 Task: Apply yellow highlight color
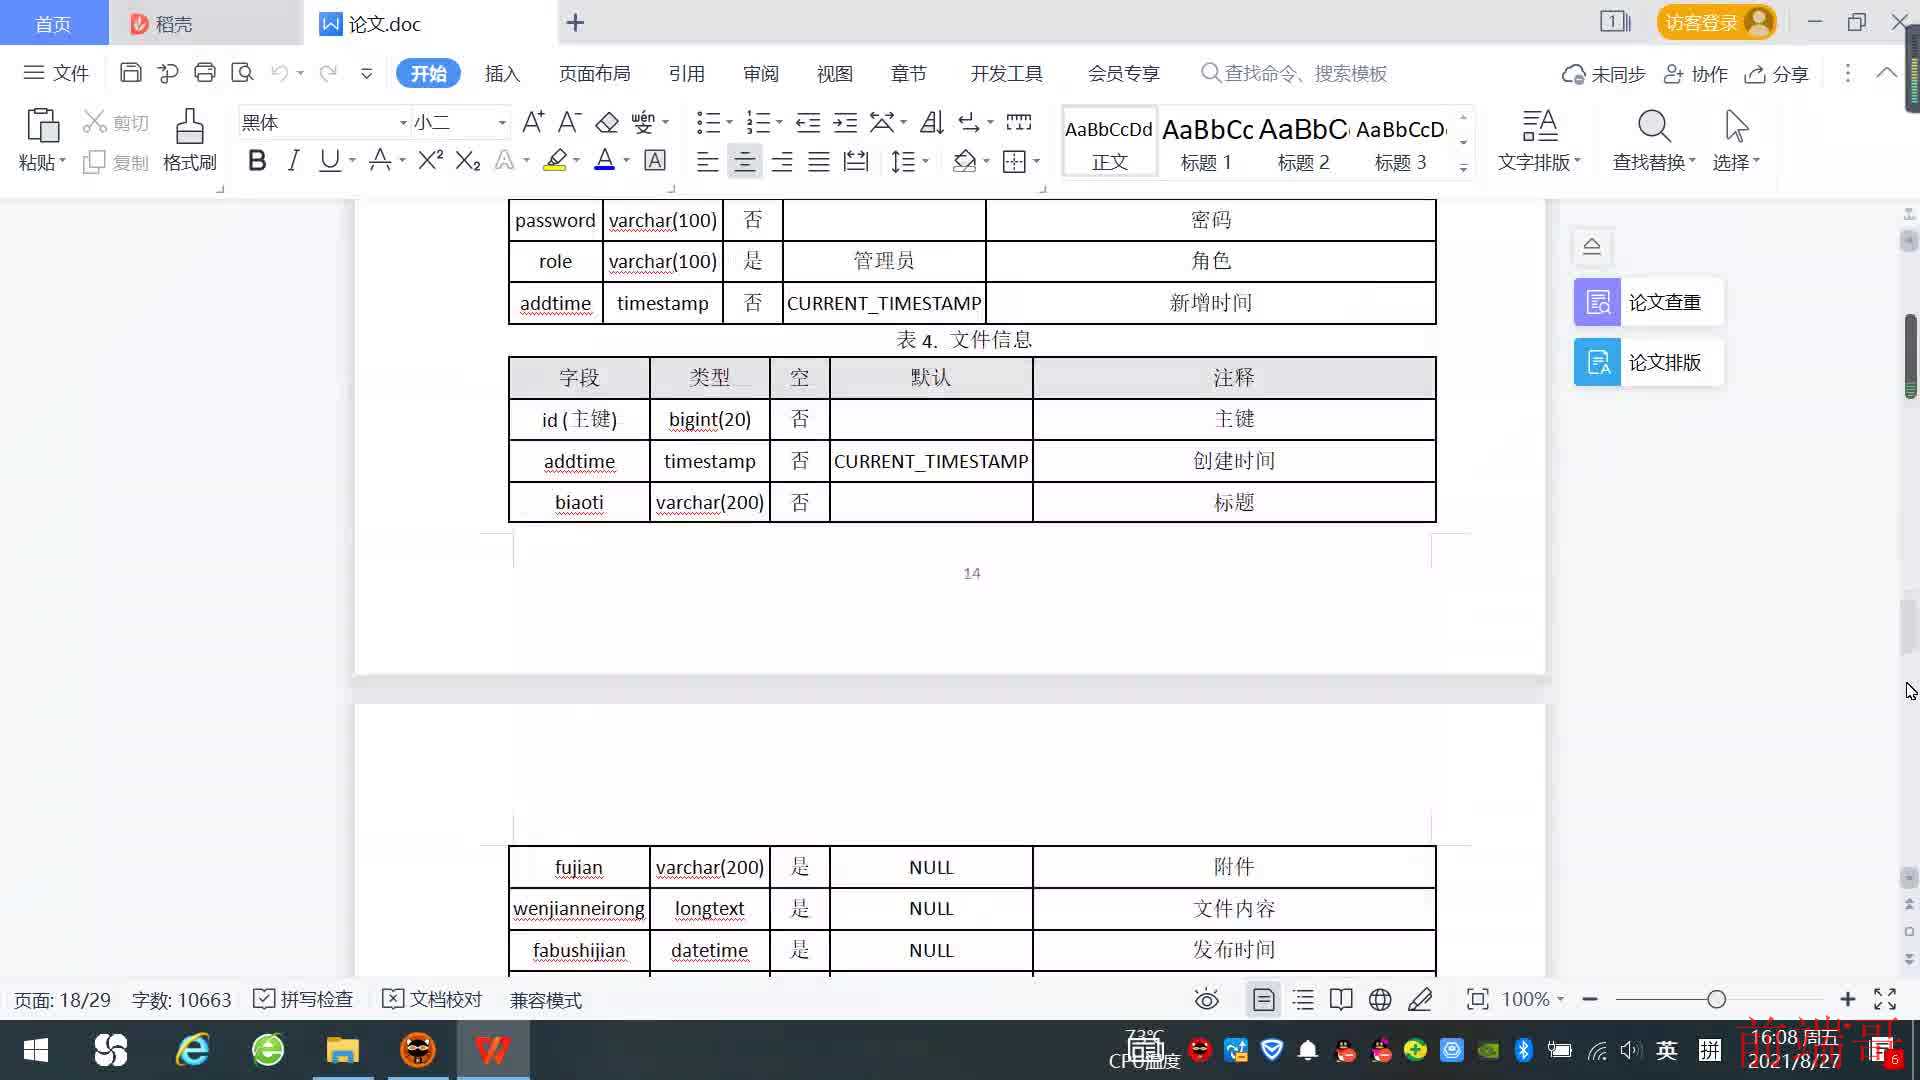[x=556, y=160]
